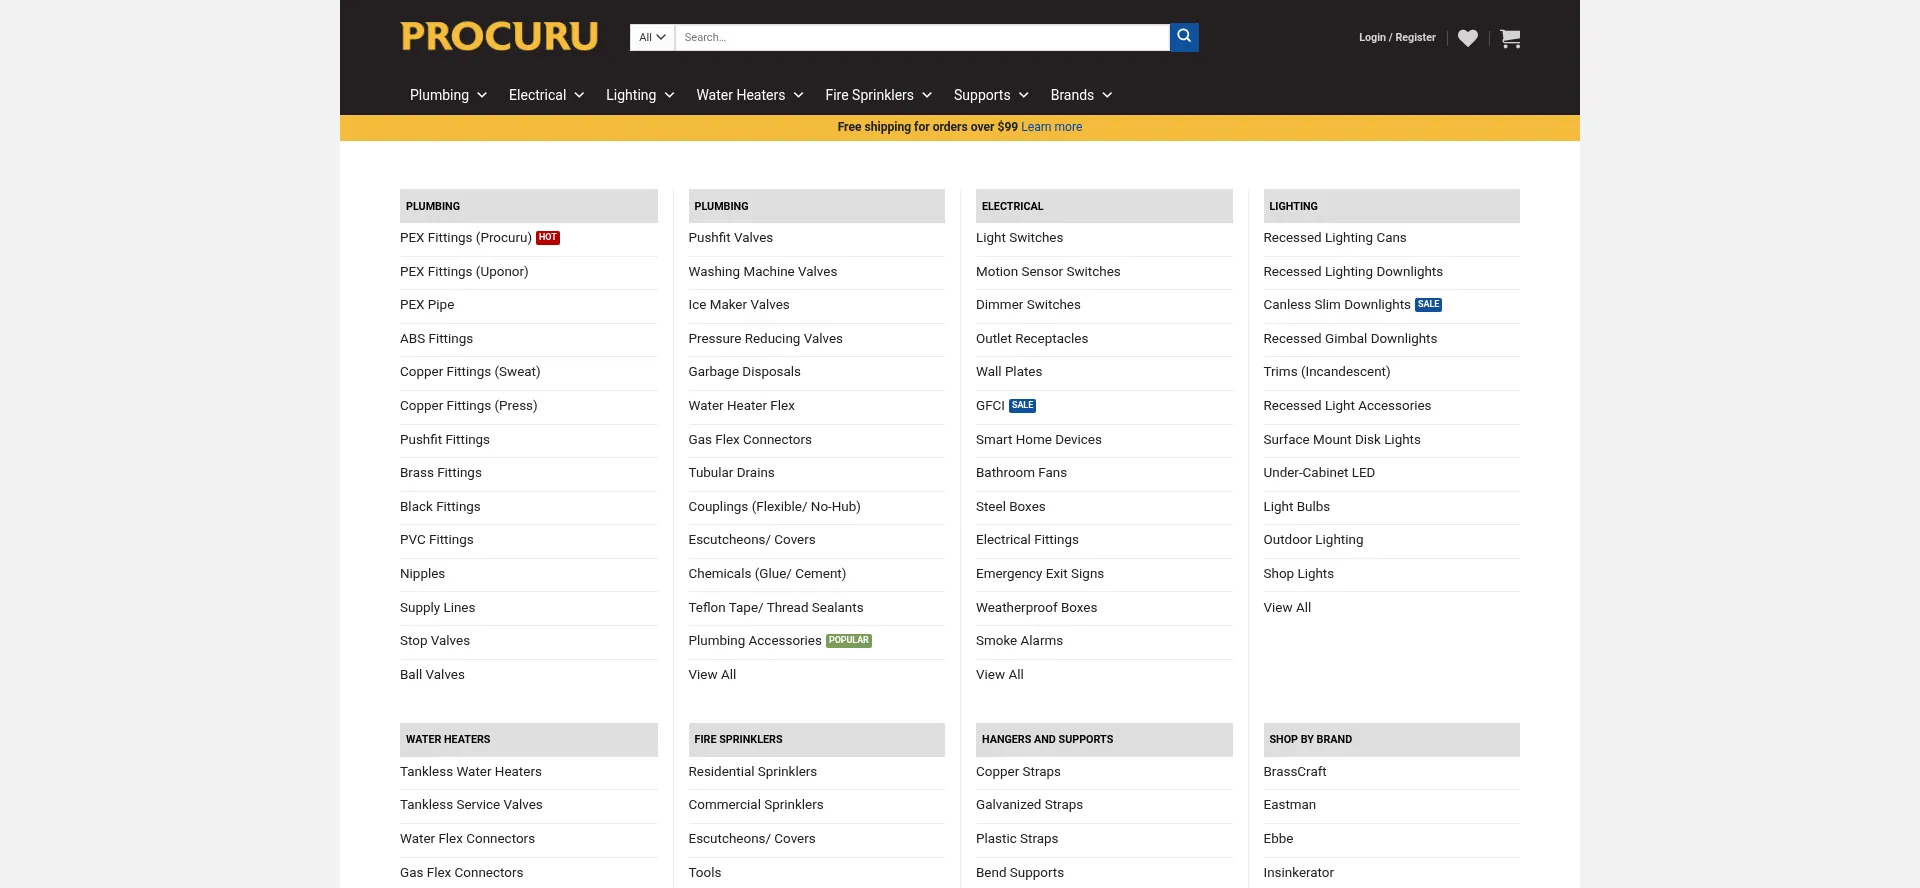Screen dimensions: 1920x888
Task: Open Motion Sensor Switches
Action: (x=1048, y=272)
